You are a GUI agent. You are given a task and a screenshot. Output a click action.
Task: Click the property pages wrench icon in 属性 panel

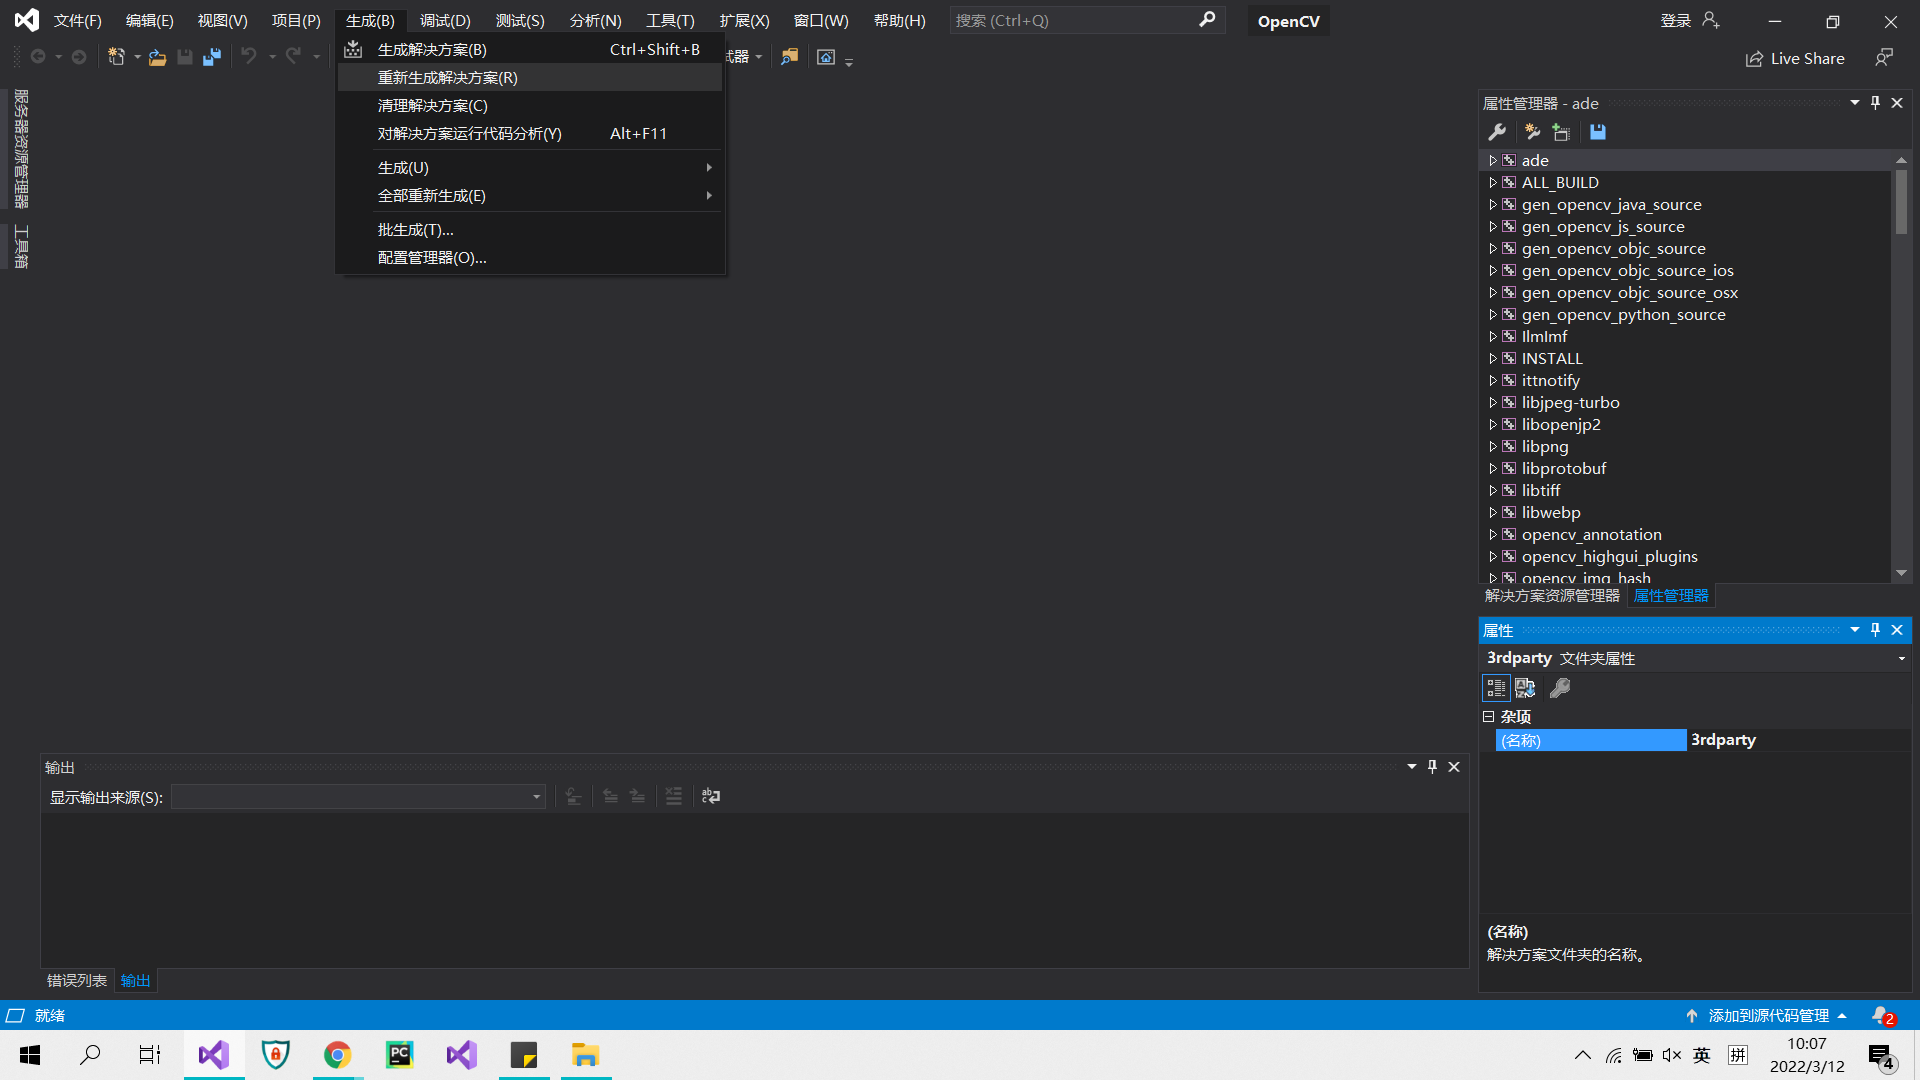pyautogui.click(x=1560, y=688)
